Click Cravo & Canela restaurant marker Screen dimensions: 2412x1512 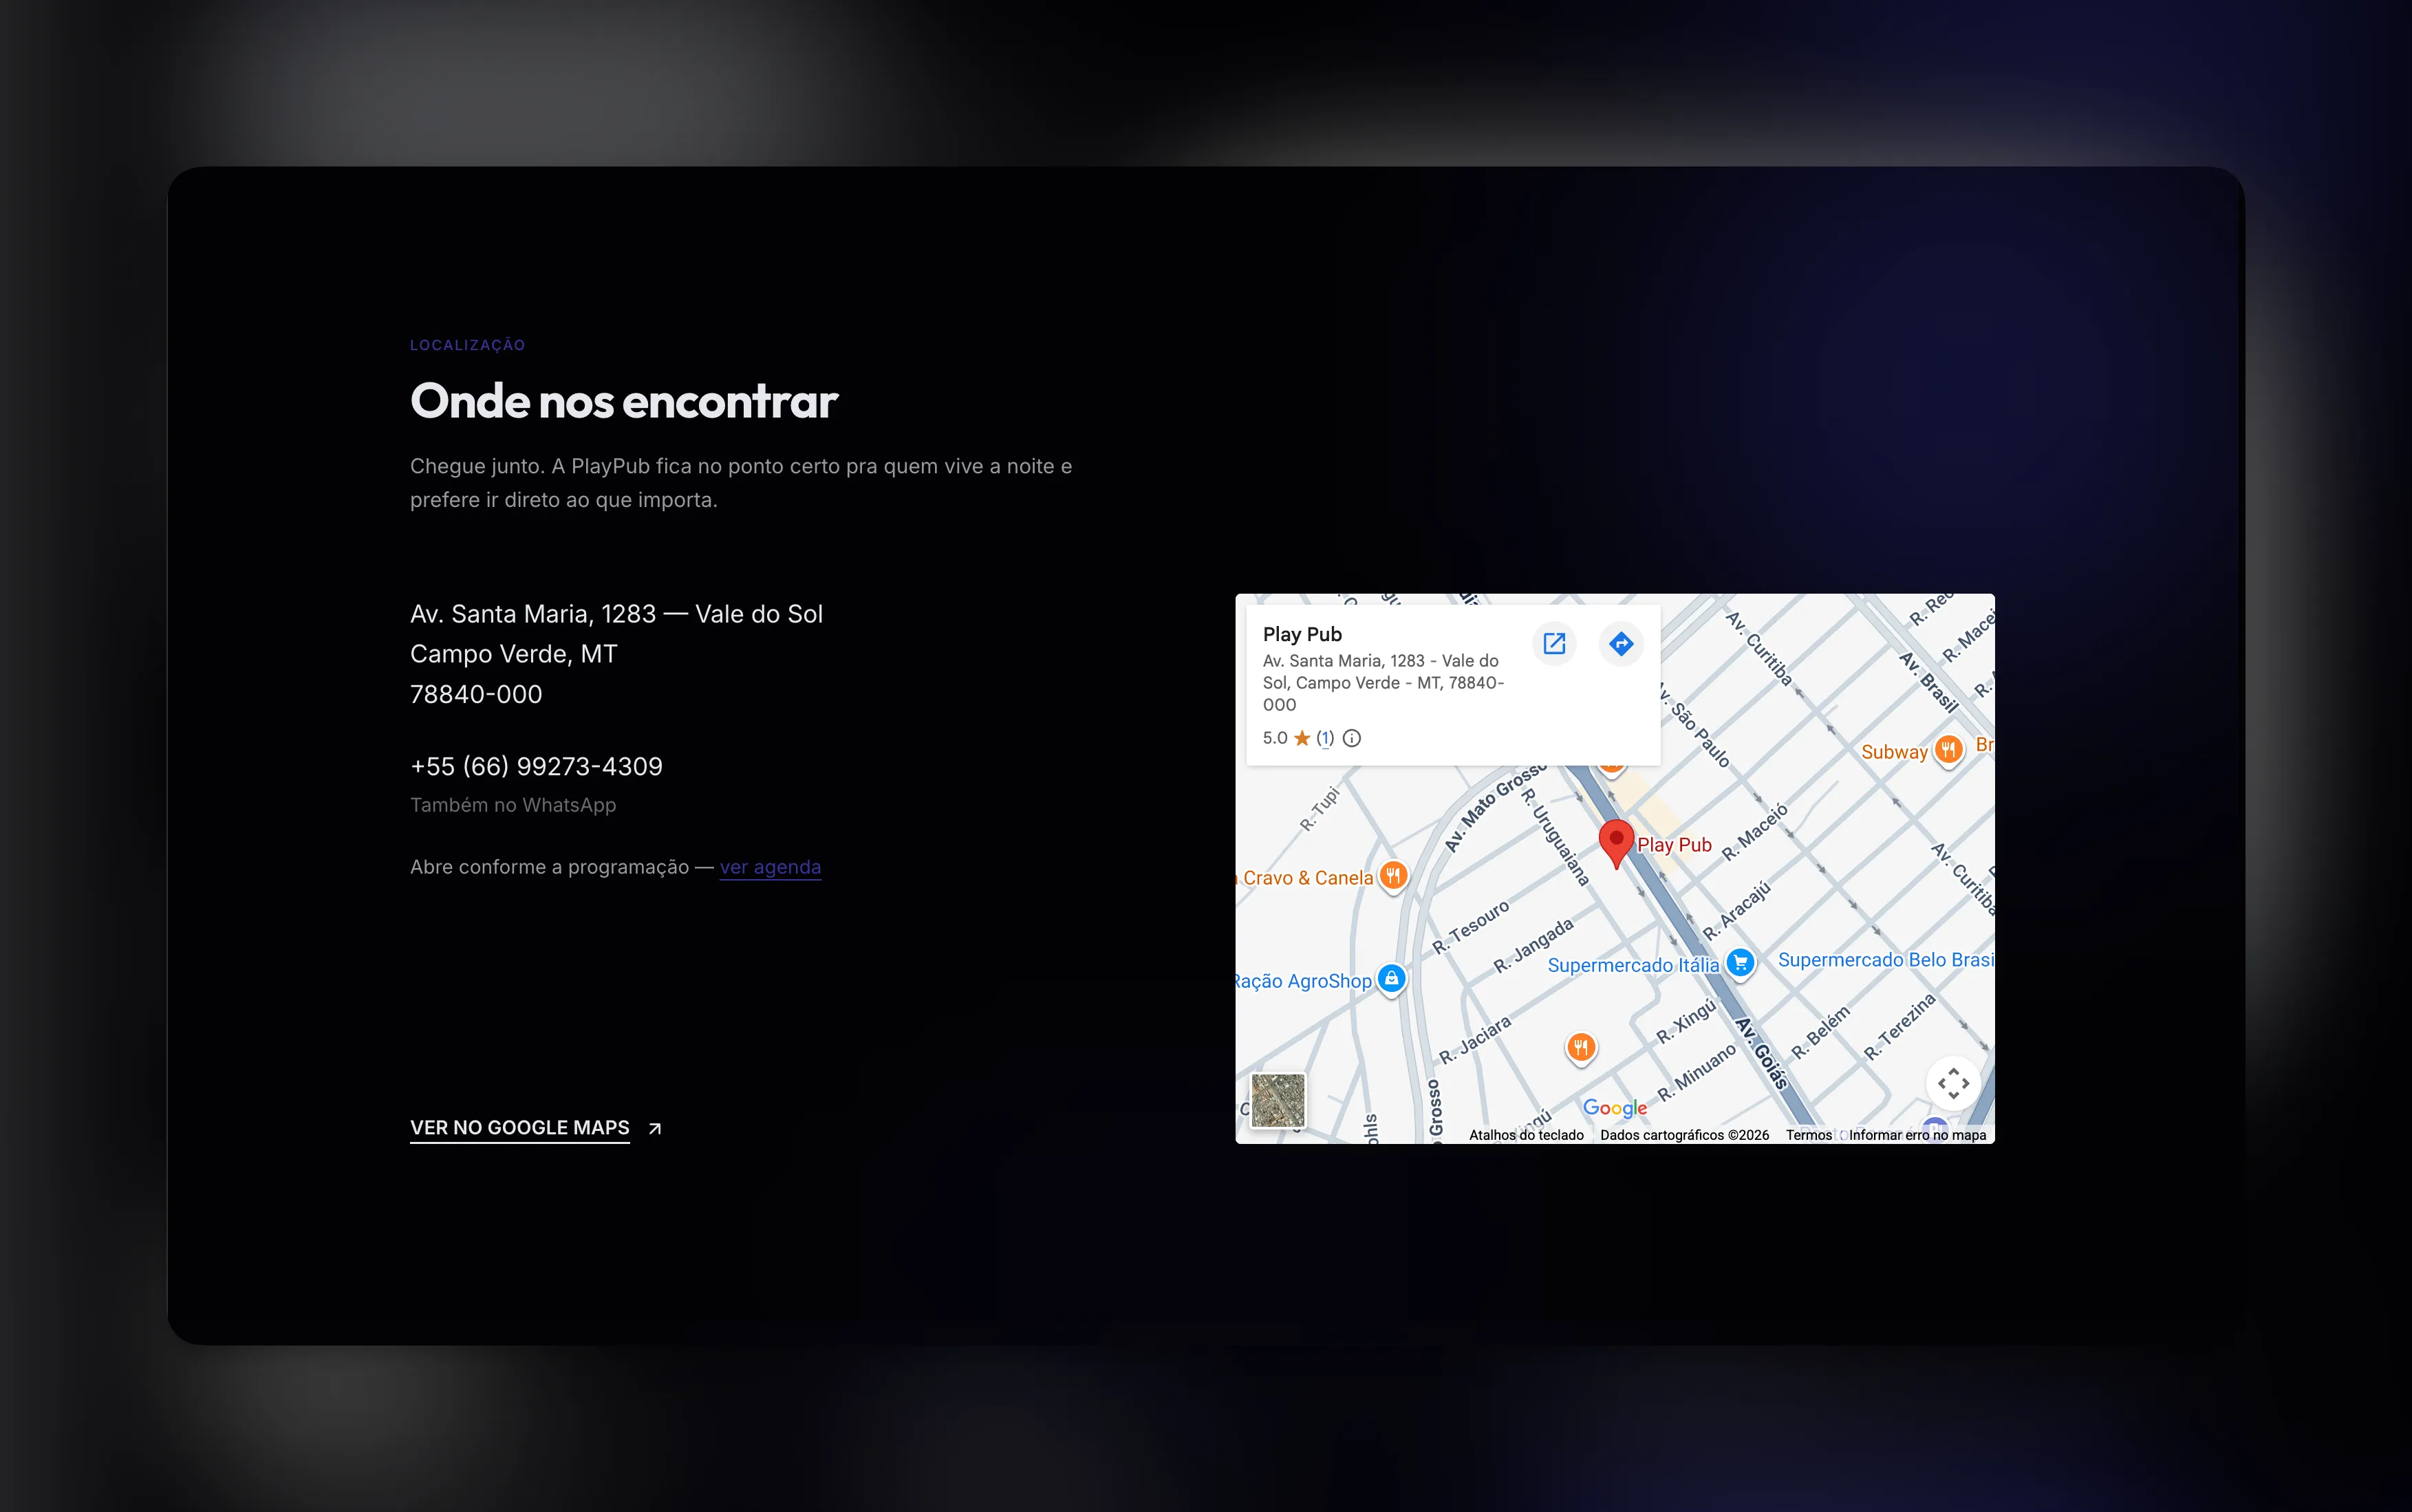(x=1393, y=877)
